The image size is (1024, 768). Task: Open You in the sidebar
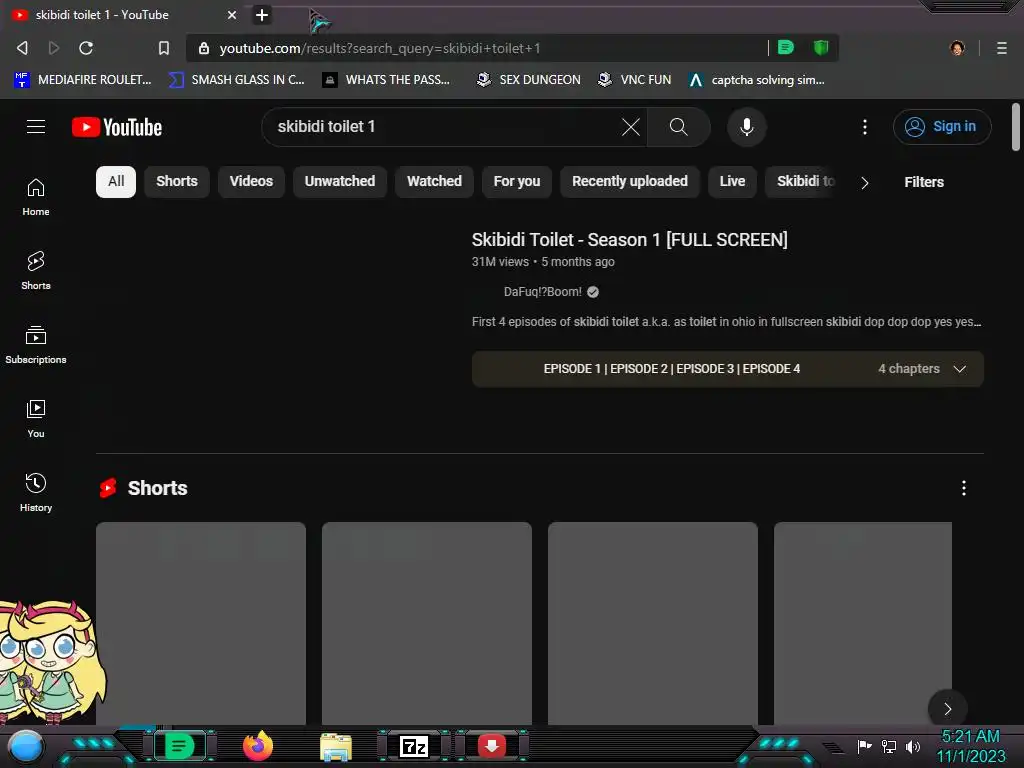(36, 419)
